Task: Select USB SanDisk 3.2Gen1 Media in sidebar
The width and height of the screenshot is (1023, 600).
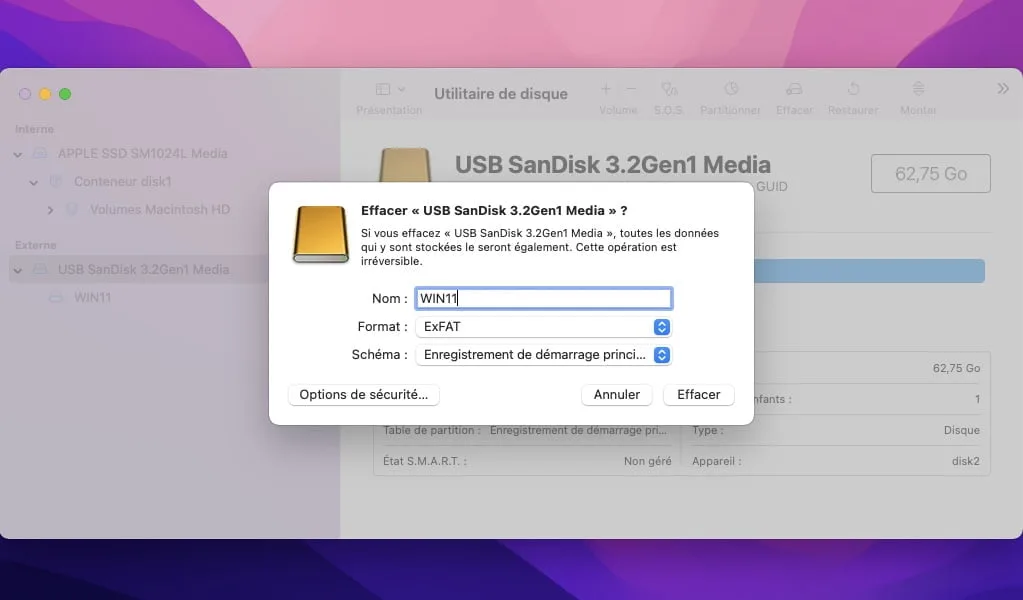Action: tap(144, 270)
